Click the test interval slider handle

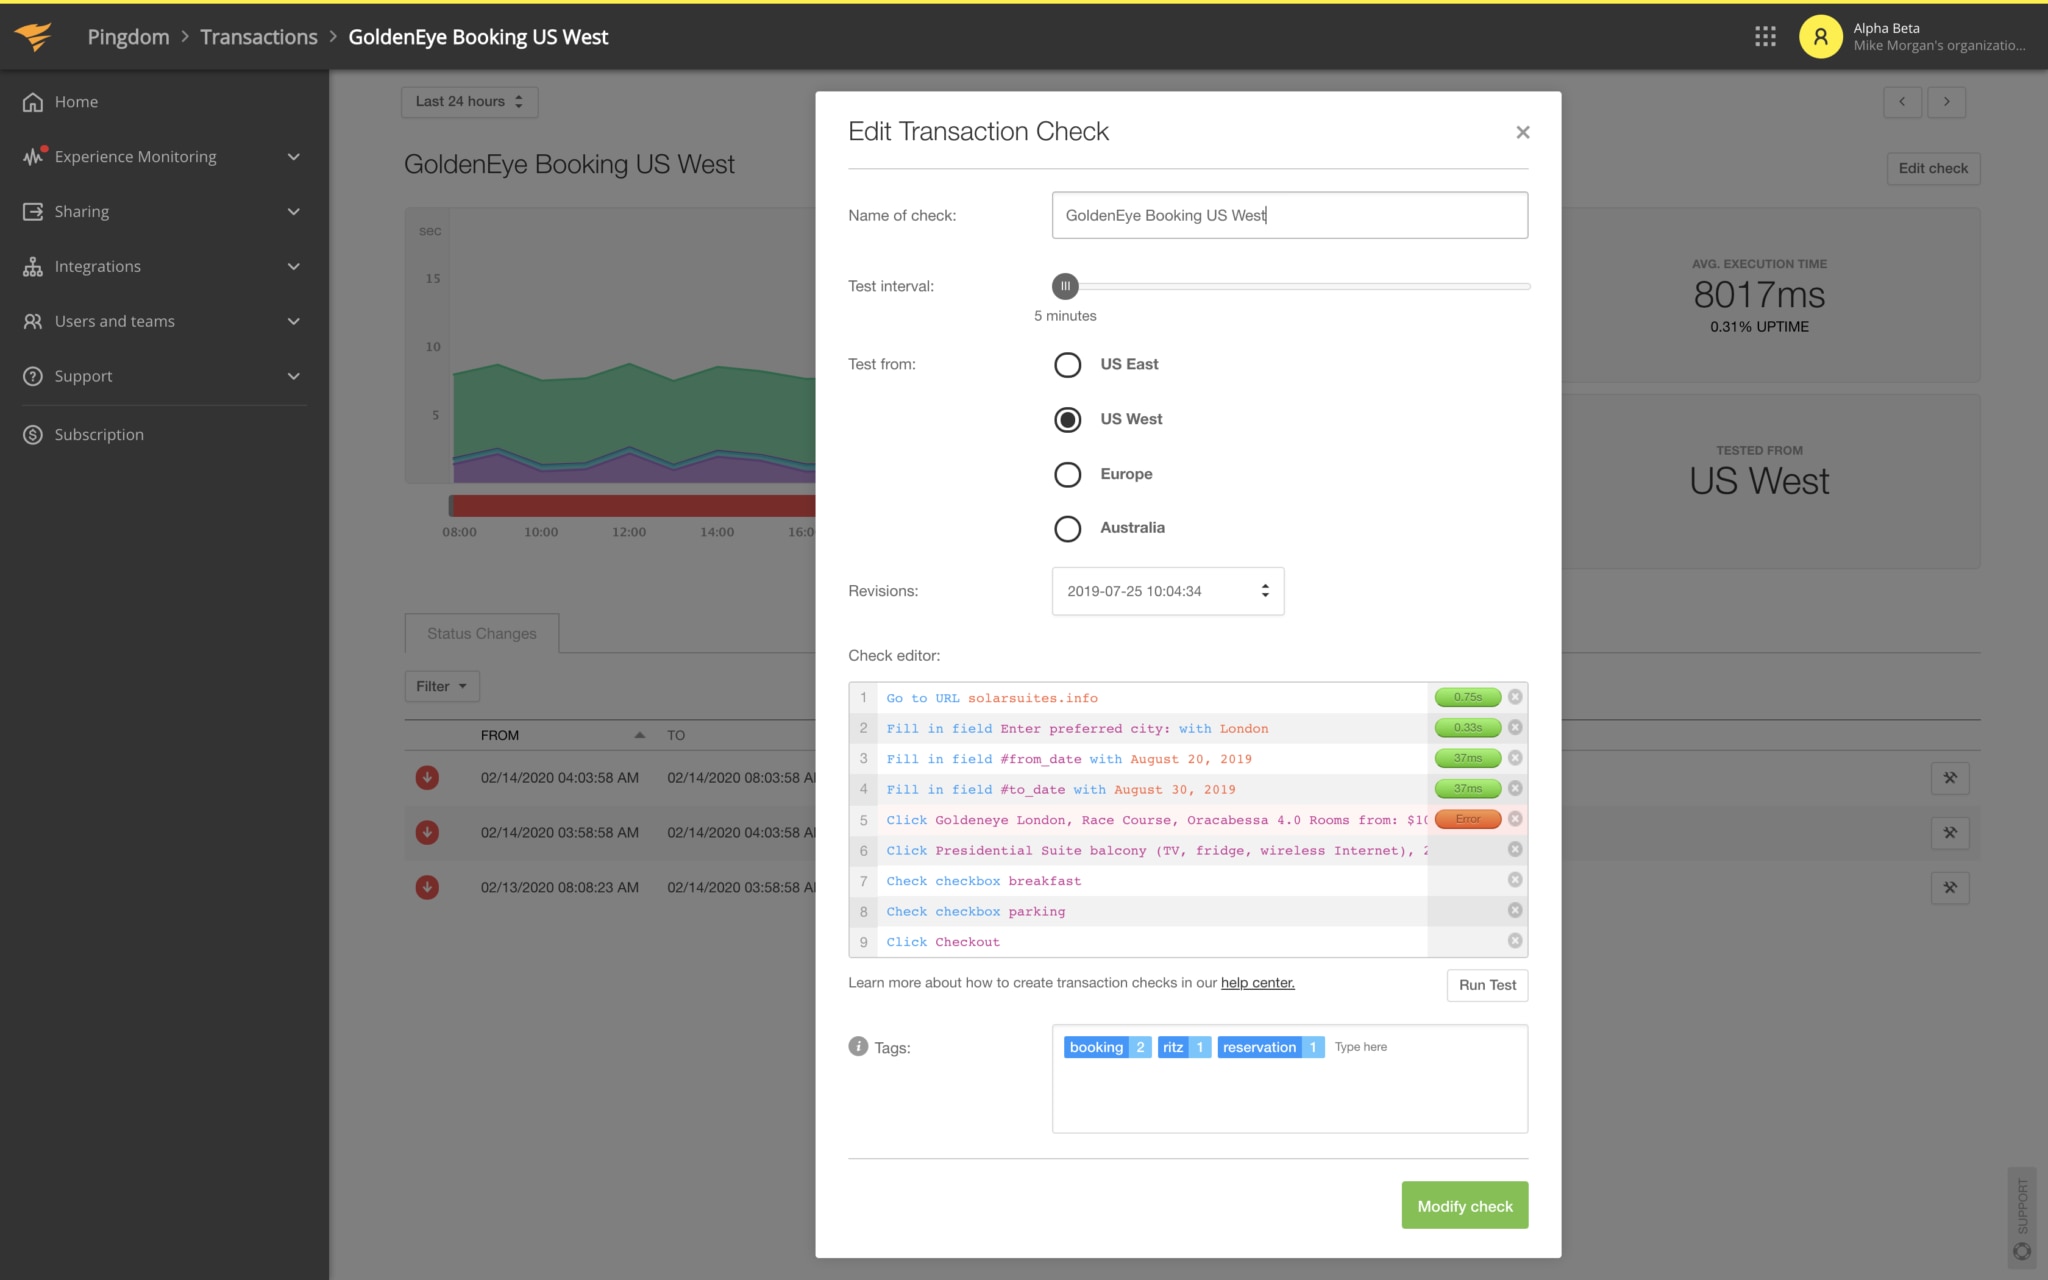click(1065, 287)
